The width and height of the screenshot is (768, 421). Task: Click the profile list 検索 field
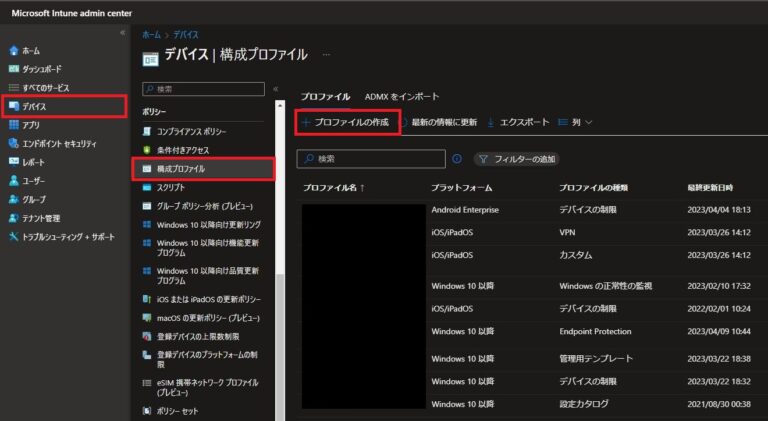coord(371,159)
